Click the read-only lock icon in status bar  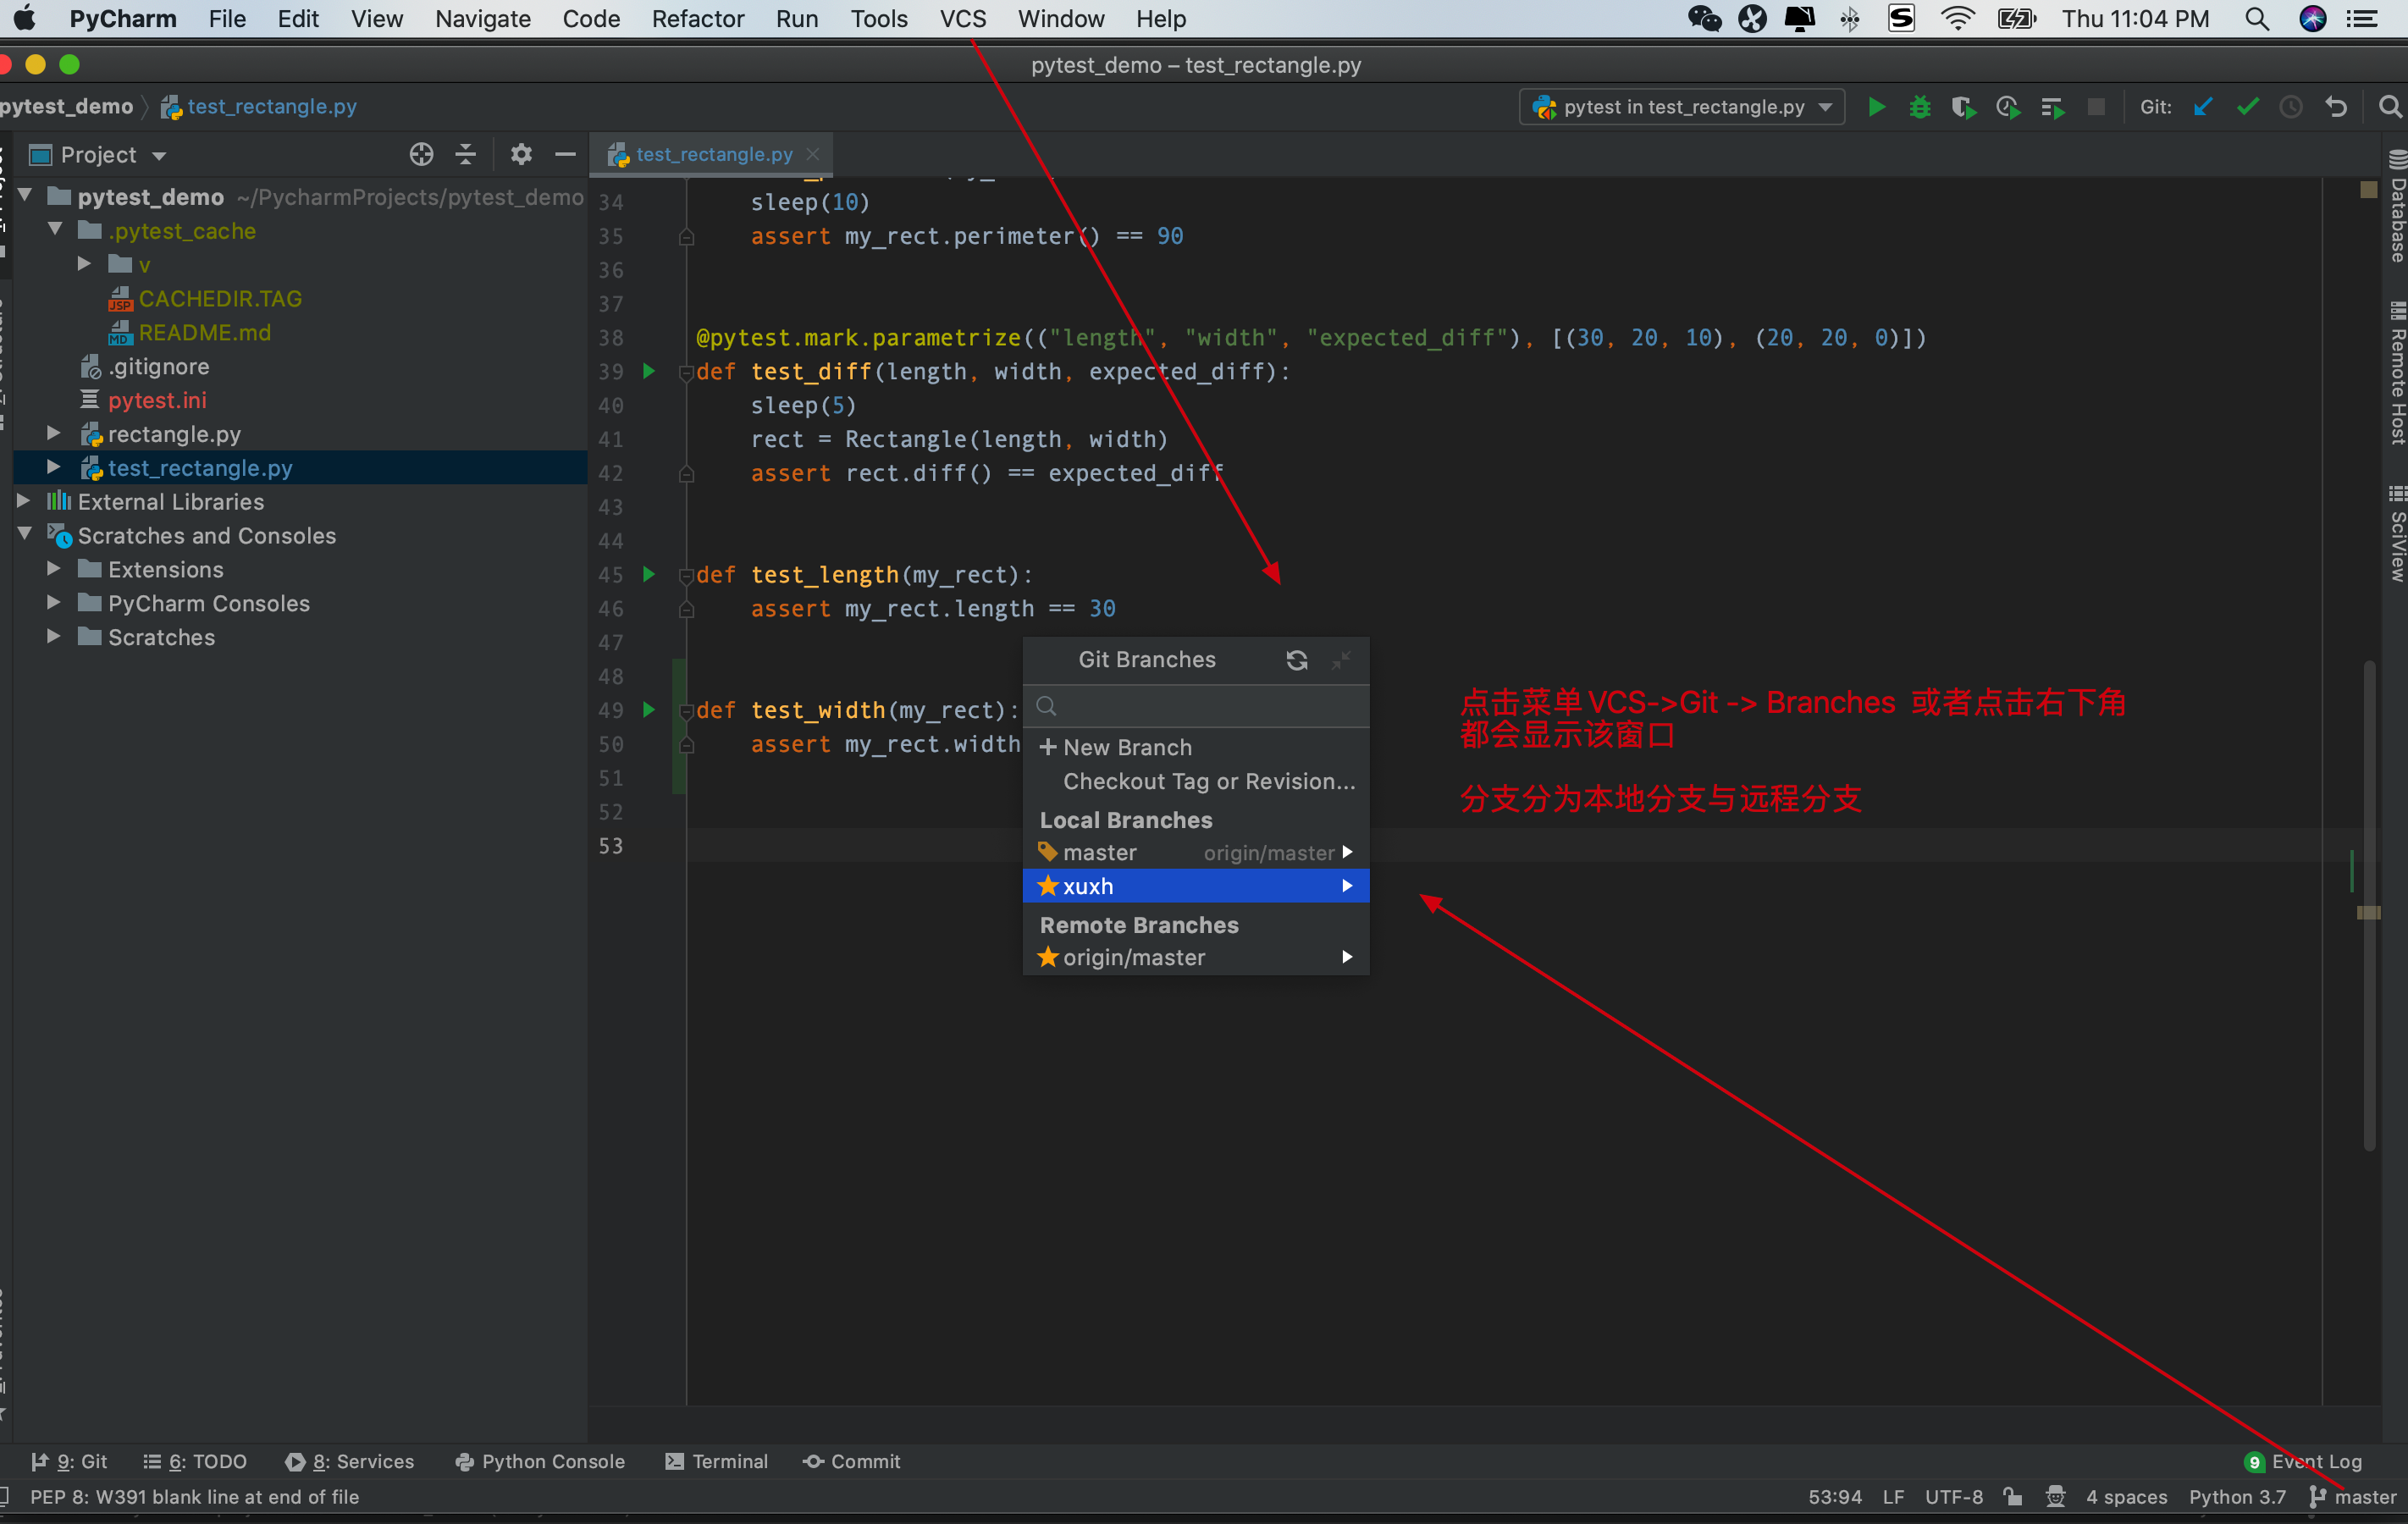2013,1496
